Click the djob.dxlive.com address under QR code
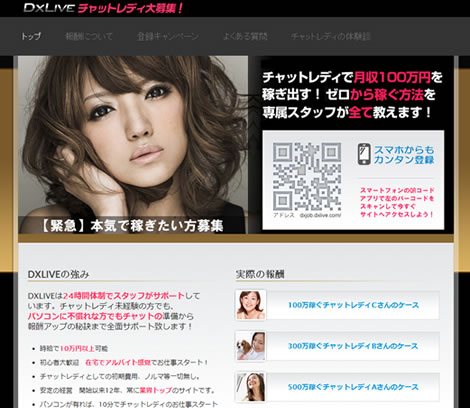This screenshot has height=408, width=470. coord(320,215)
